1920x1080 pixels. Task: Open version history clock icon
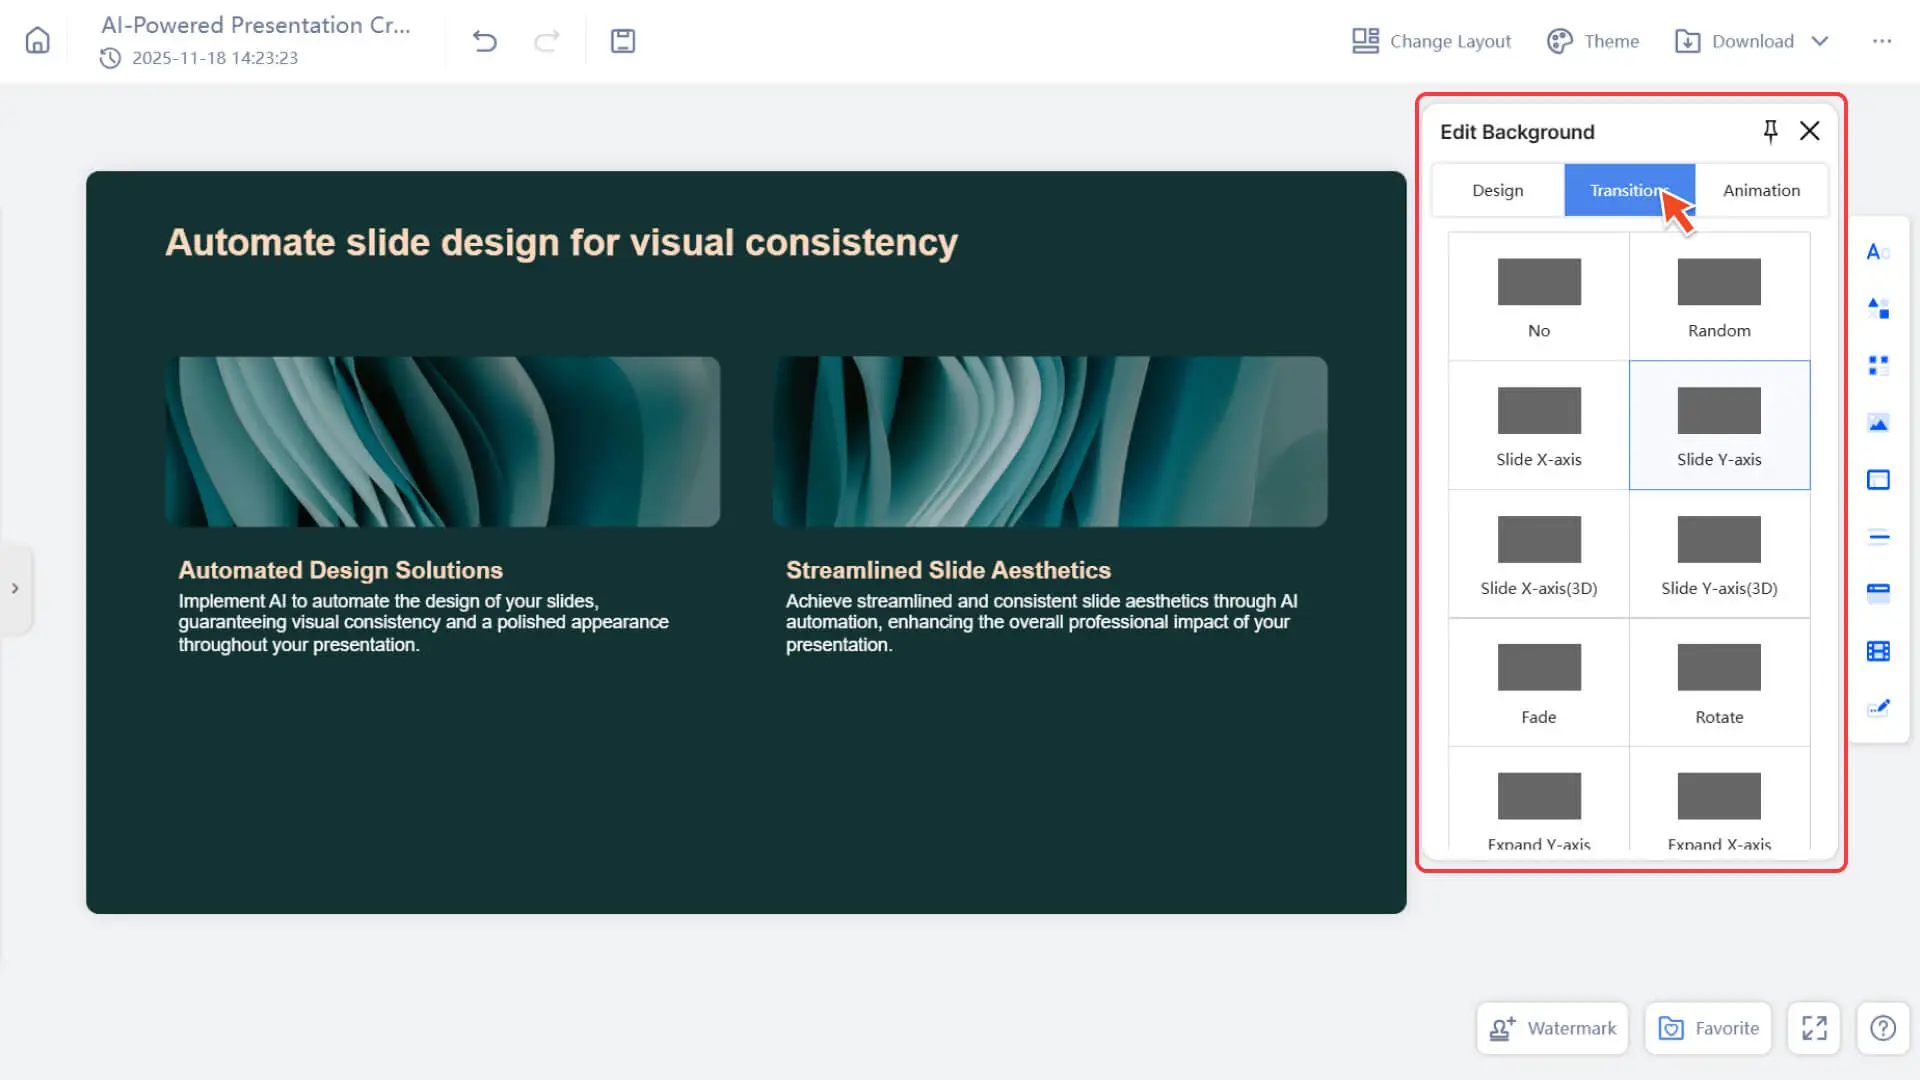(x=110, y=58)
